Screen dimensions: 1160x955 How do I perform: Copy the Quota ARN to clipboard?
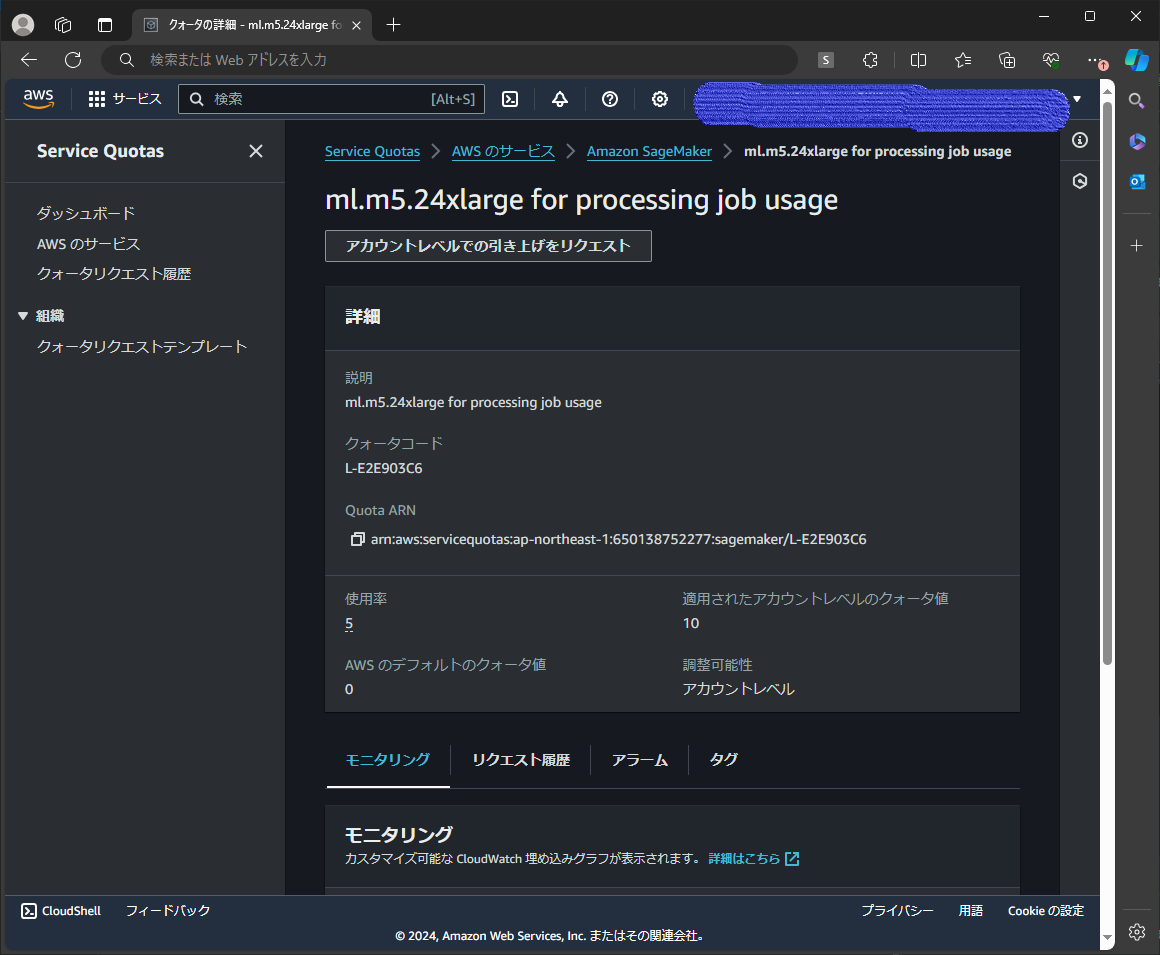click(357, 539)
